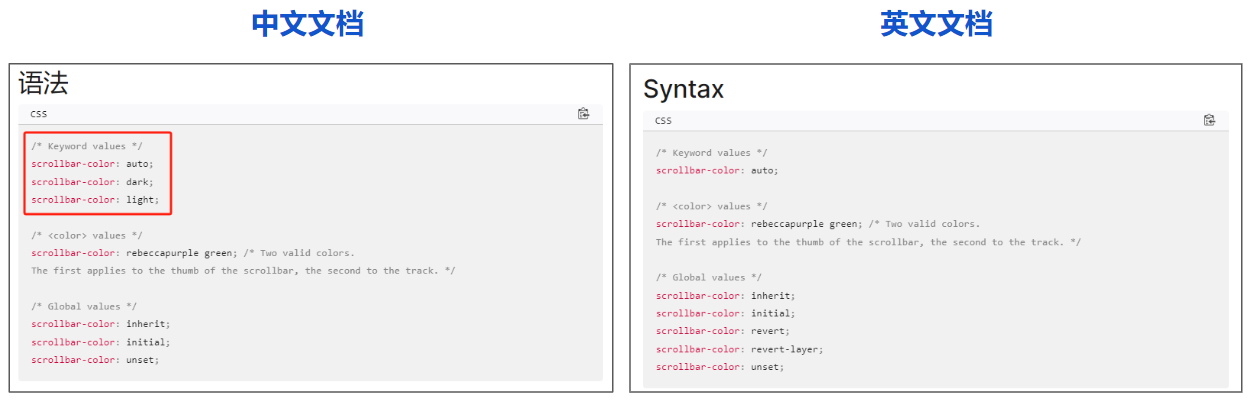Click the scrollbar-color: revert; line
1254x405 pixels.
point(722,331)
